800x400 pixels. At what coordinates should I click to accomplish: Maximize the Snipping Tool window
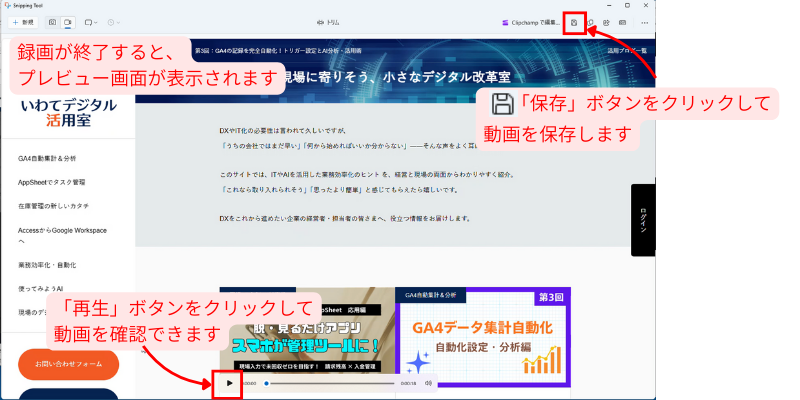tap(627, 5)
